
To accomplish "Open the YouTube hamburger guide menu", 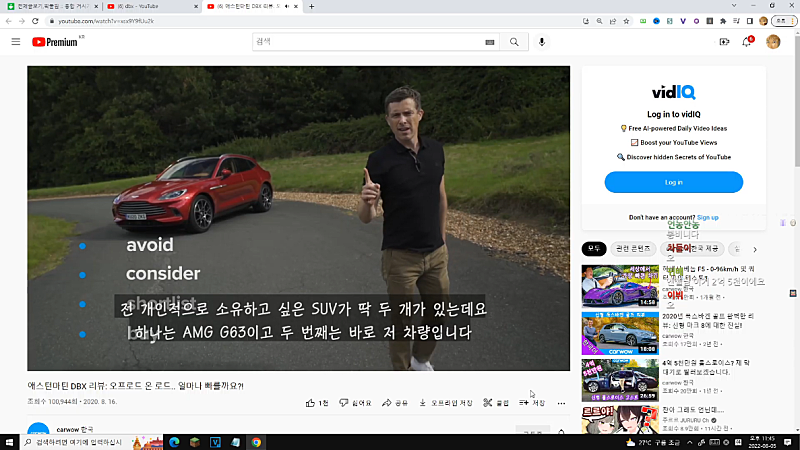I will click(x=15, y=41).
